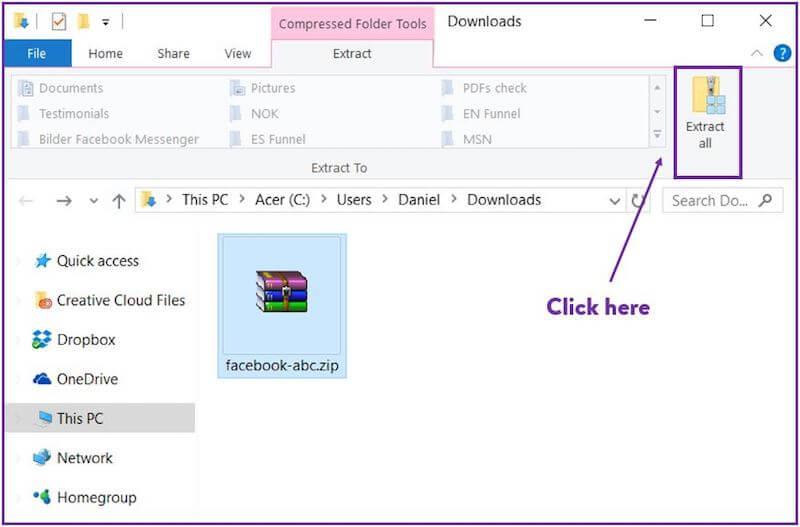
Task: Click the Properties quick access icon
Action: coord(59,21)
